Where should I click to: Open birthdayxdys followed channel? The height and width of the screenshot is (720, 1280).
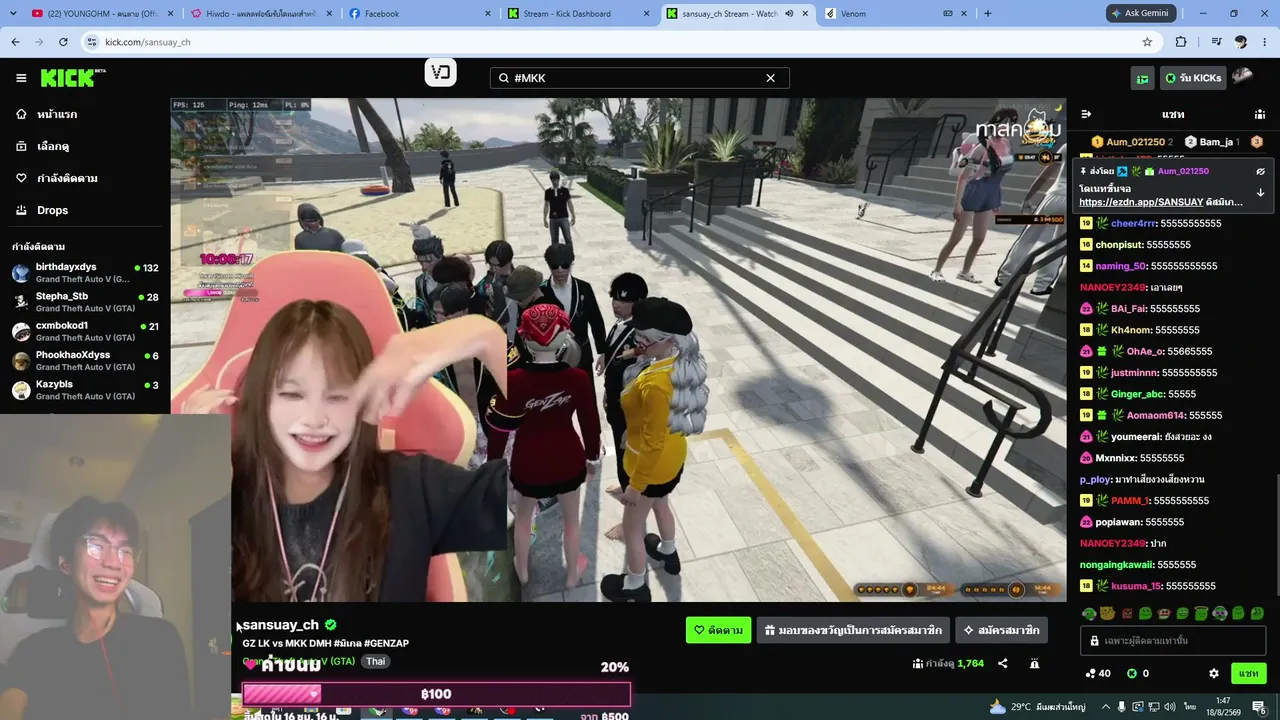[x=85, y=273]
